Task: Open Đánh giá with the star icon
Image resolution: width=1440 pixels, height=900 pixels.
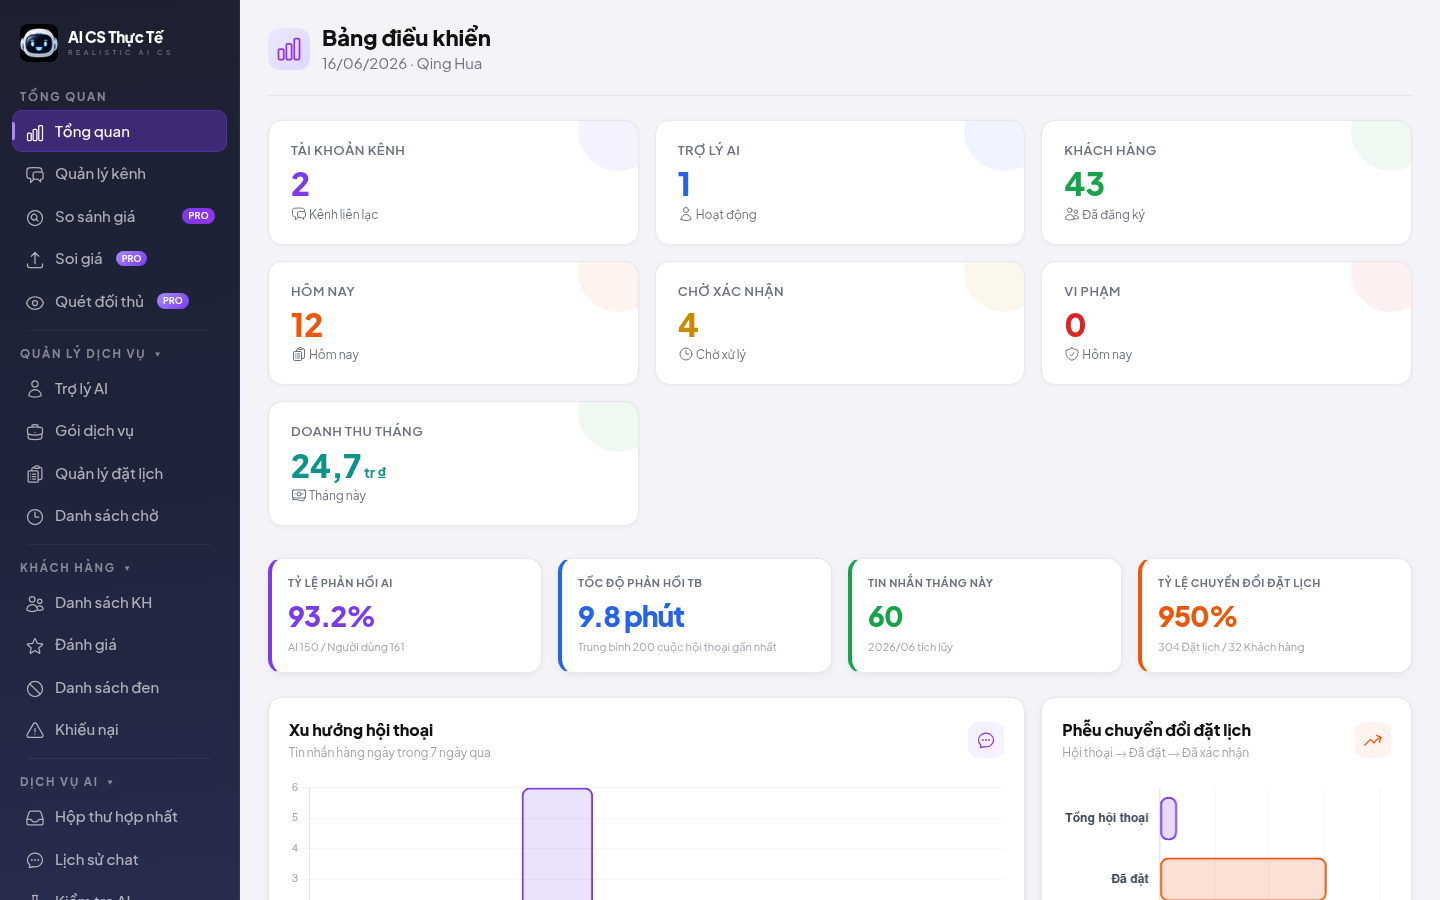Action: tap(120, 645)
